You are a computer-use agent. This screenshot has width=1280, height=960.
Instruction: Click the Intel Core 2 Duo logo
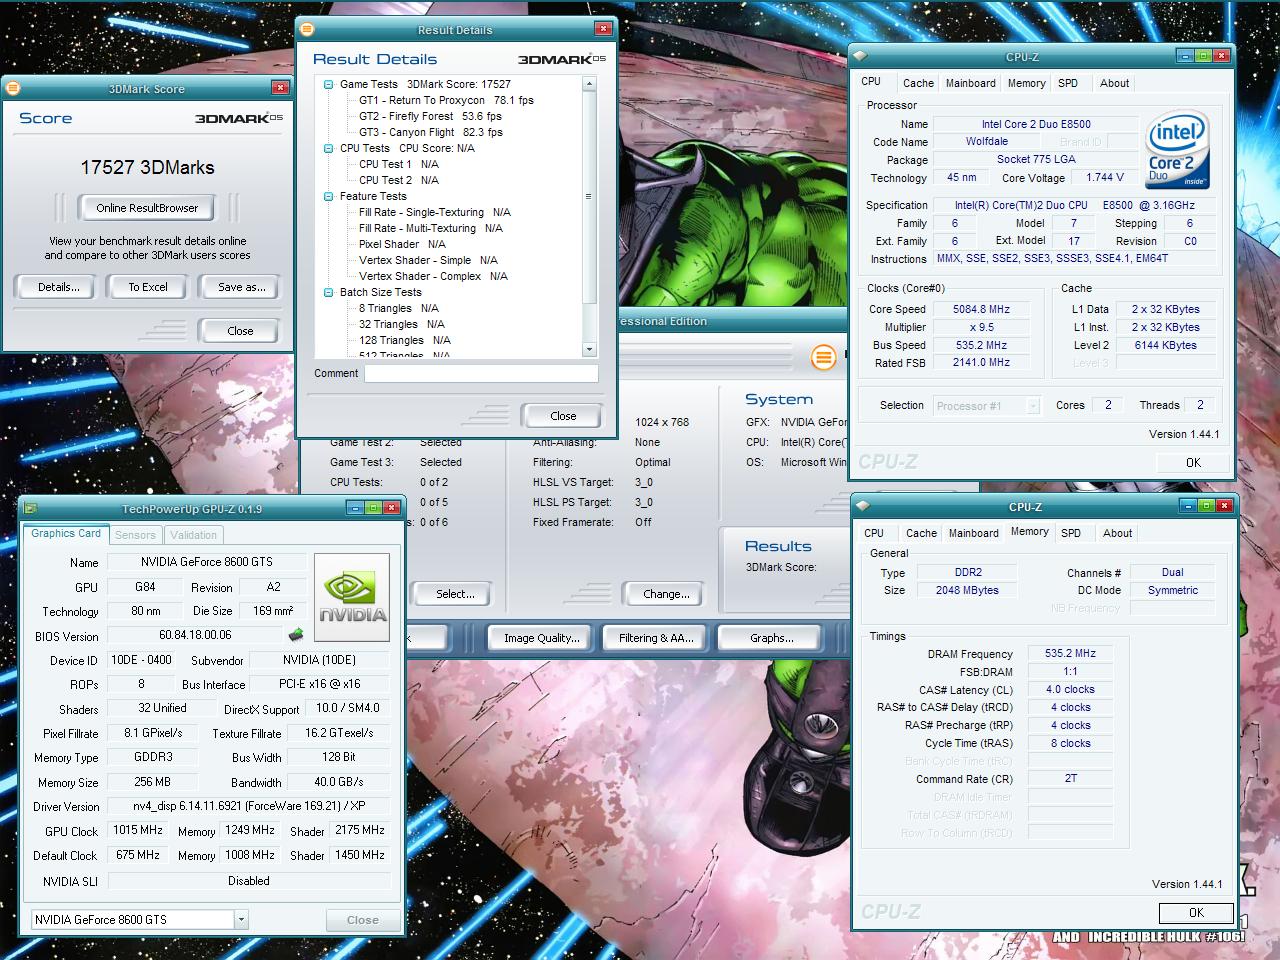[1178, 150]
